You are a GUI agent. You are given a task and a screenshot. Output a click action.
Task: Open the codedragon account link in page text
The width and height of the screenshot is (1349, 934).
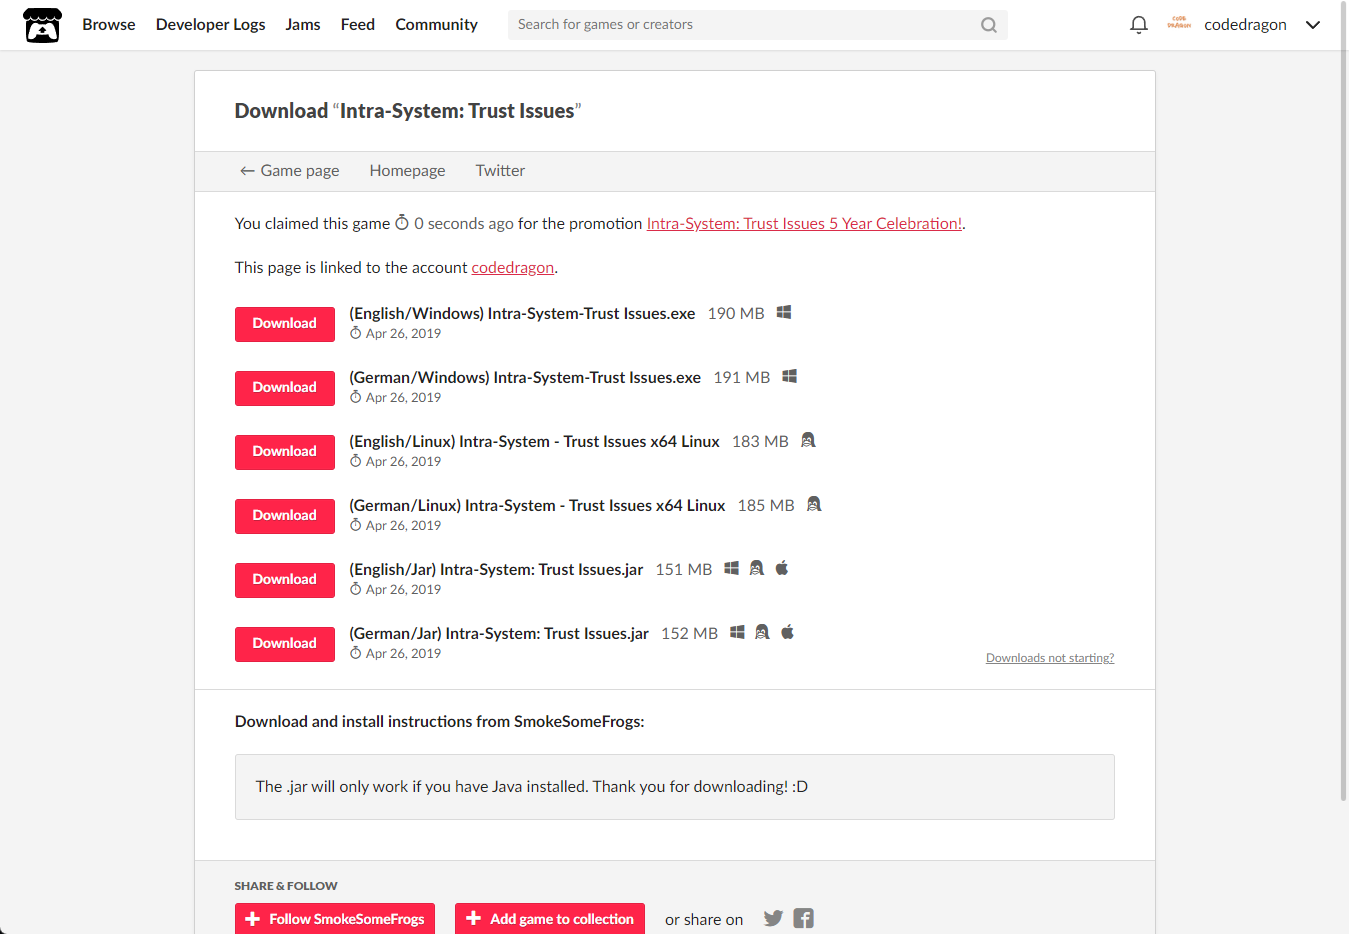[x=512, y=268]
